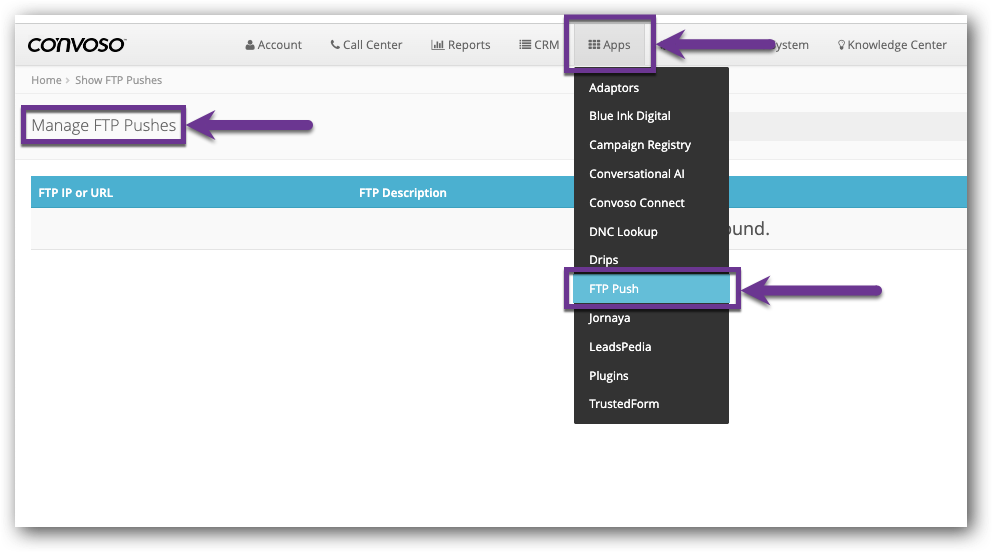This screenshot has width=992, height=552.
Task: Open the Reports menu
Action: click(x=461, y=45)
